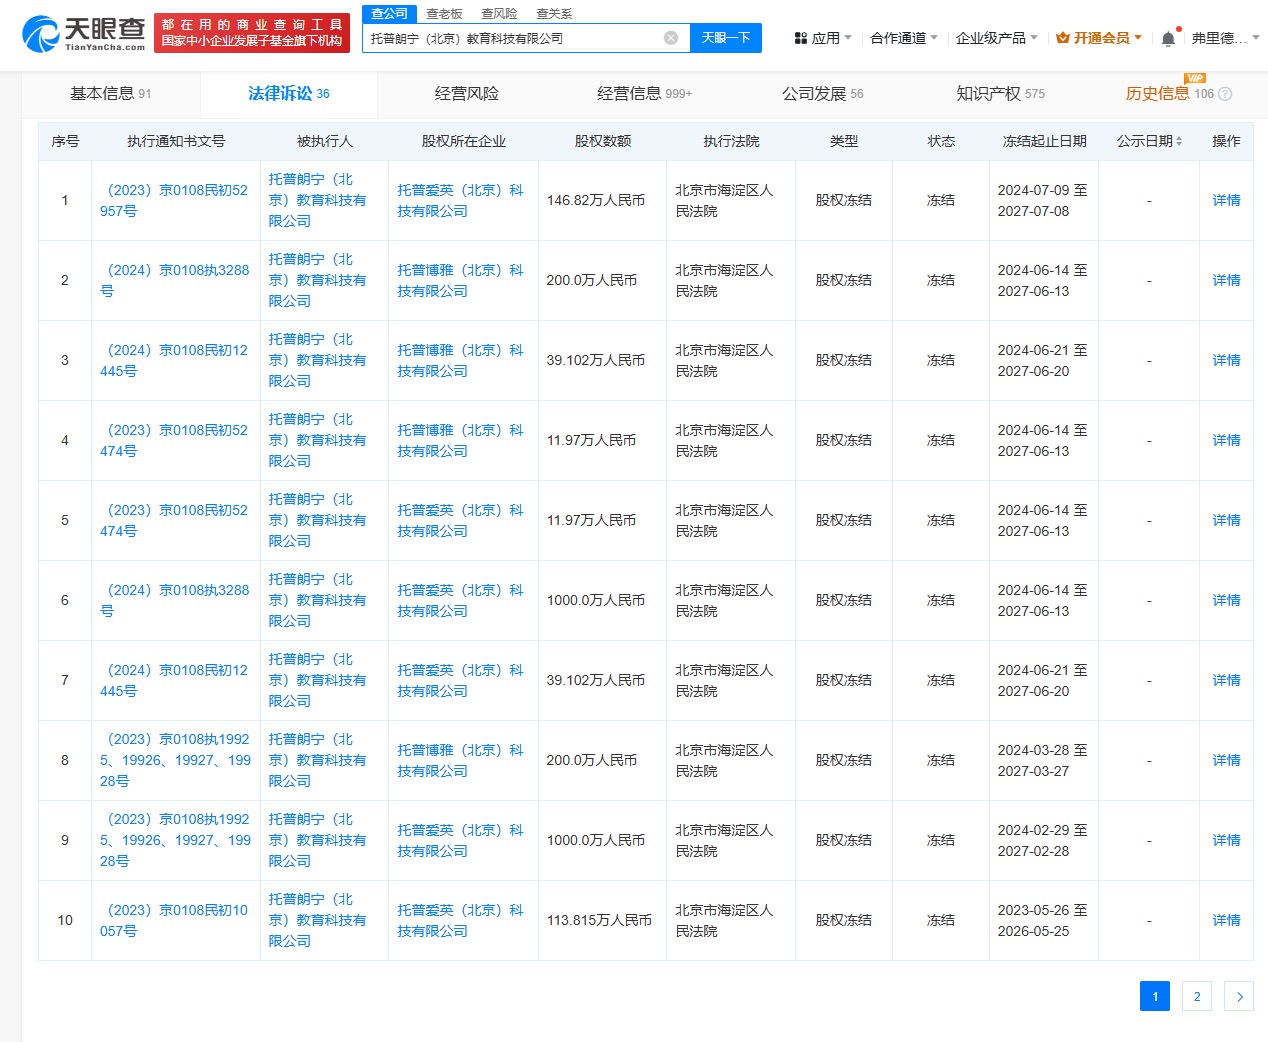Image resolution: width=1268 pixels, height=1042 pixels.
Task: Open 托普博雅 equity company link in row 2
Action: point(460,280)
